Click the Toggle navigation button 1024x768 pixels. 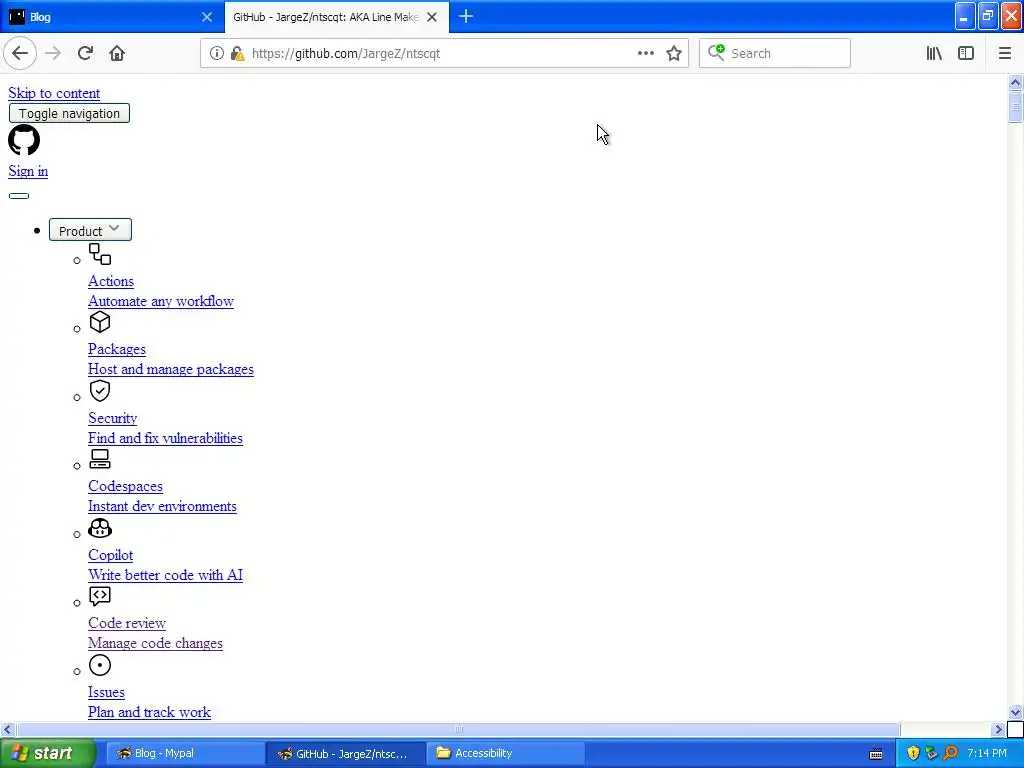69,113
